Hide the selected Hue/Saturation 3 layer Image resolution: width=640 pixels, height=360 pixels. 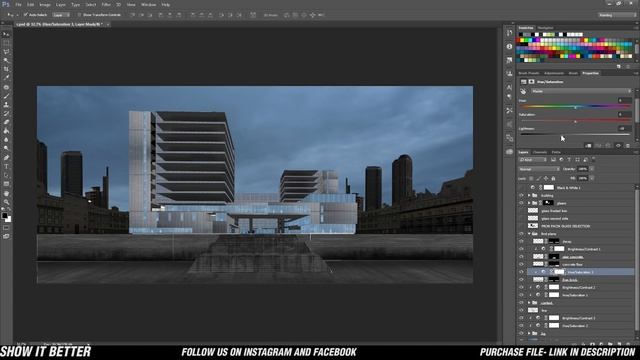click(x=521, y=272)
